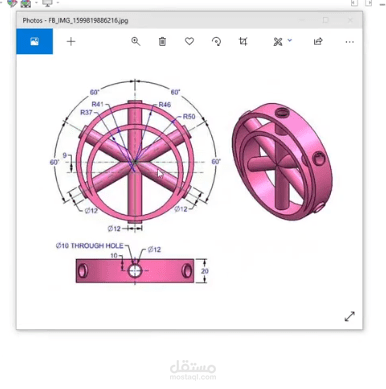The image size is (386, 389).
Task: Click the R46 dimension label
Action: point(165,105)
